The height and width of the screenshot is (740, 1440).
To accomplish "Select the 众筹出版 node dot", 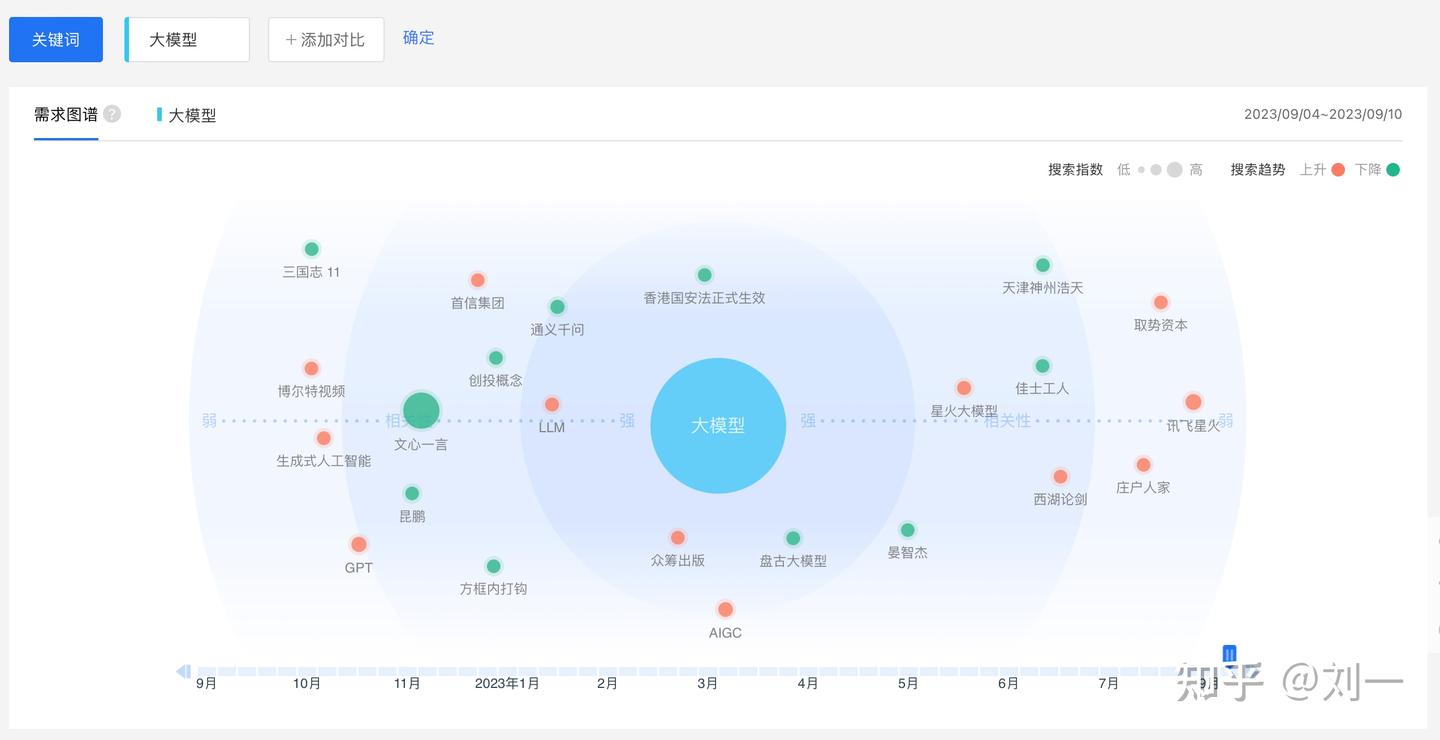I will (678, 538).
